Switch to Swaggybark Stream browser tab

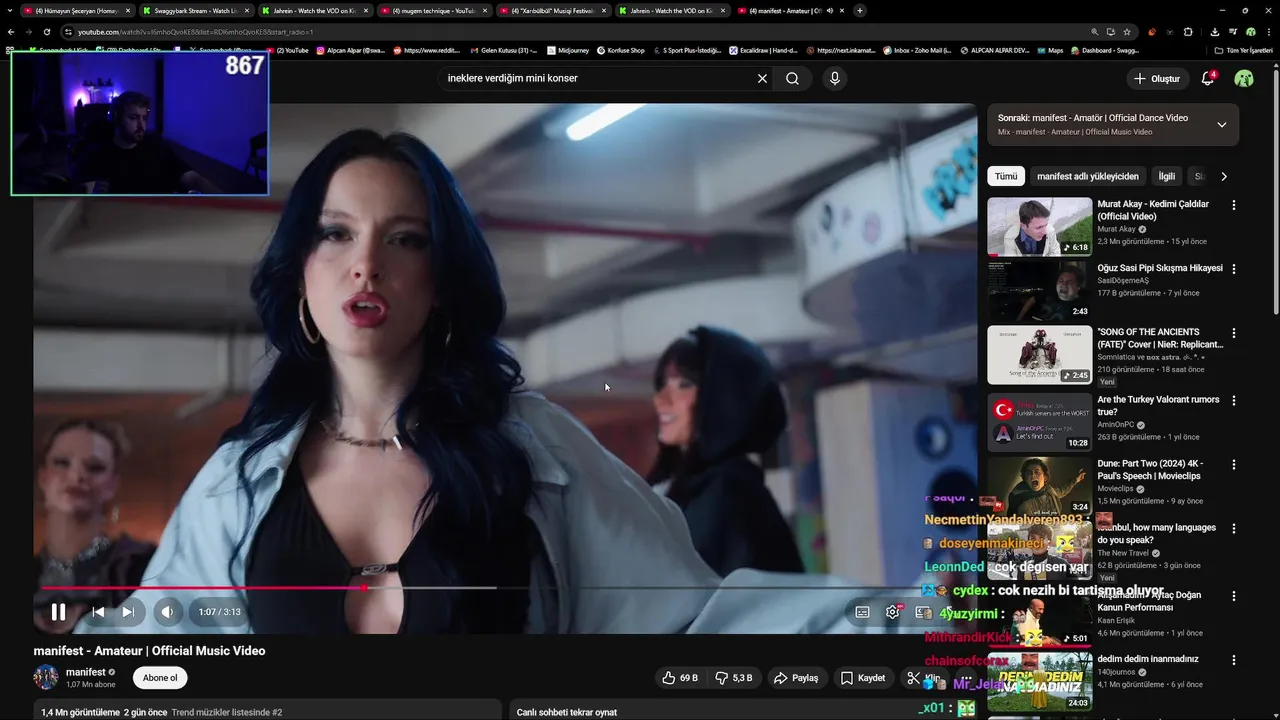tap(195, 11)
